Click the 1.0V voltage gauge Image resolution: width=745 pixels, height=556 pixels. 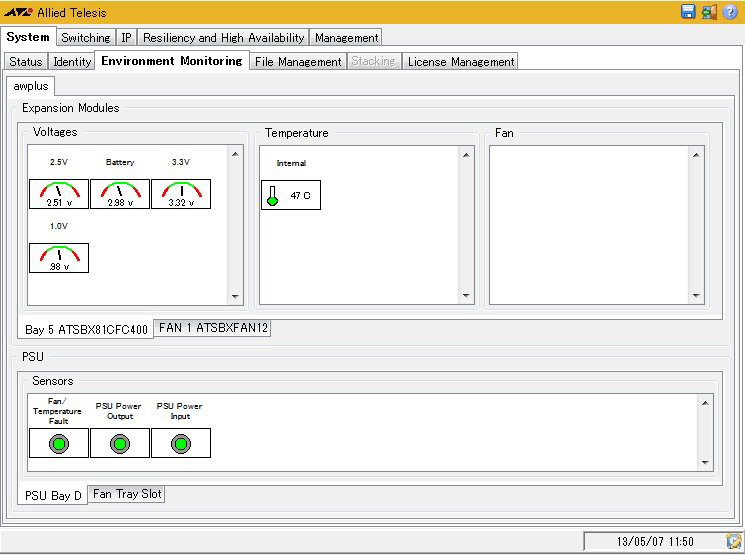click(x=59, y=258)
